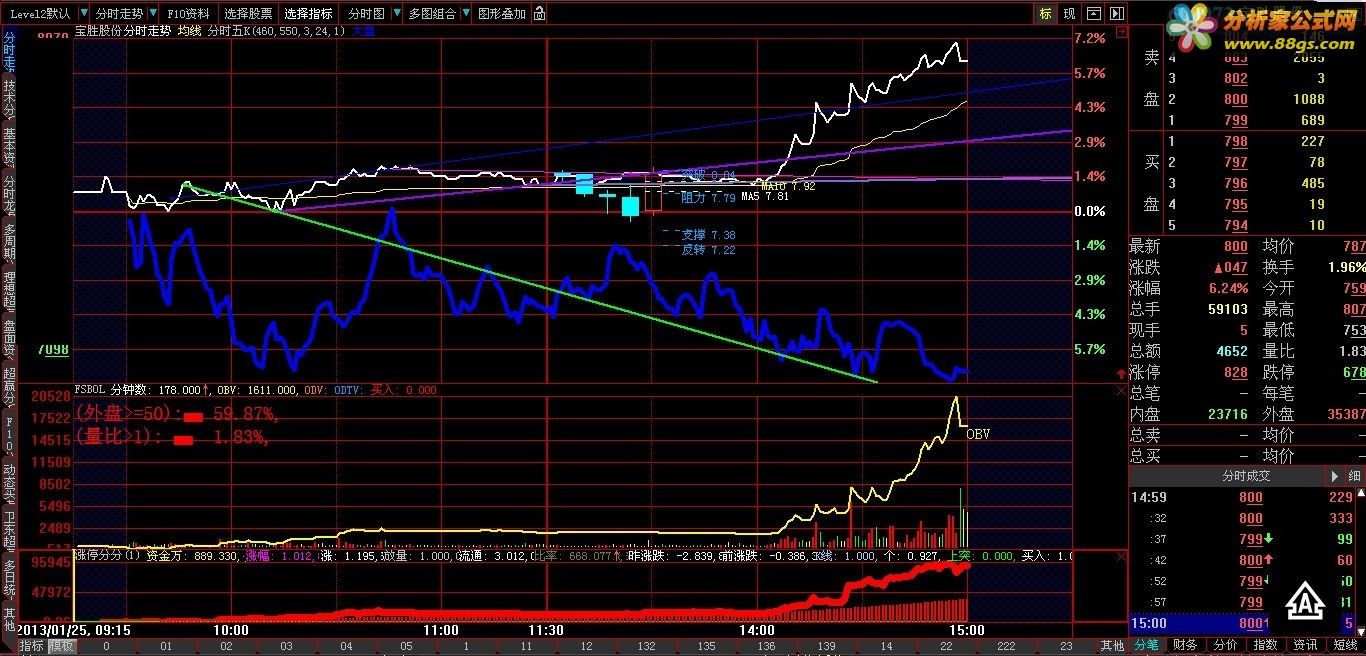Click the 14:00 time axis marker
Viewport: 1366px width, 656px height.
click(758, 630)
